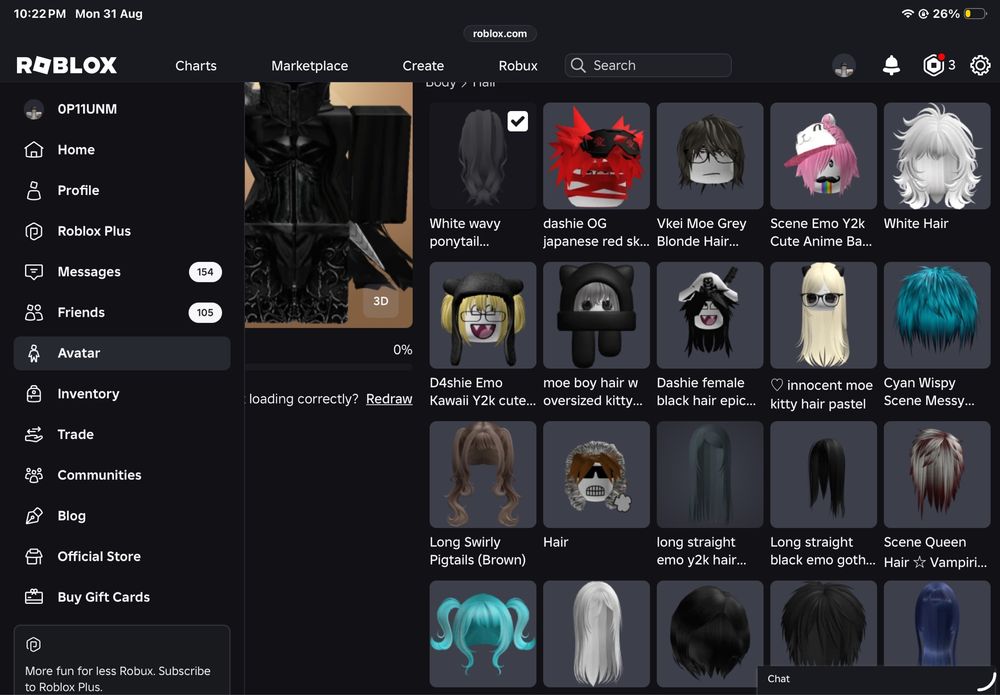
Task: Pick the Scene Queen Hair Vampiri item
Action: coord(937,474)
